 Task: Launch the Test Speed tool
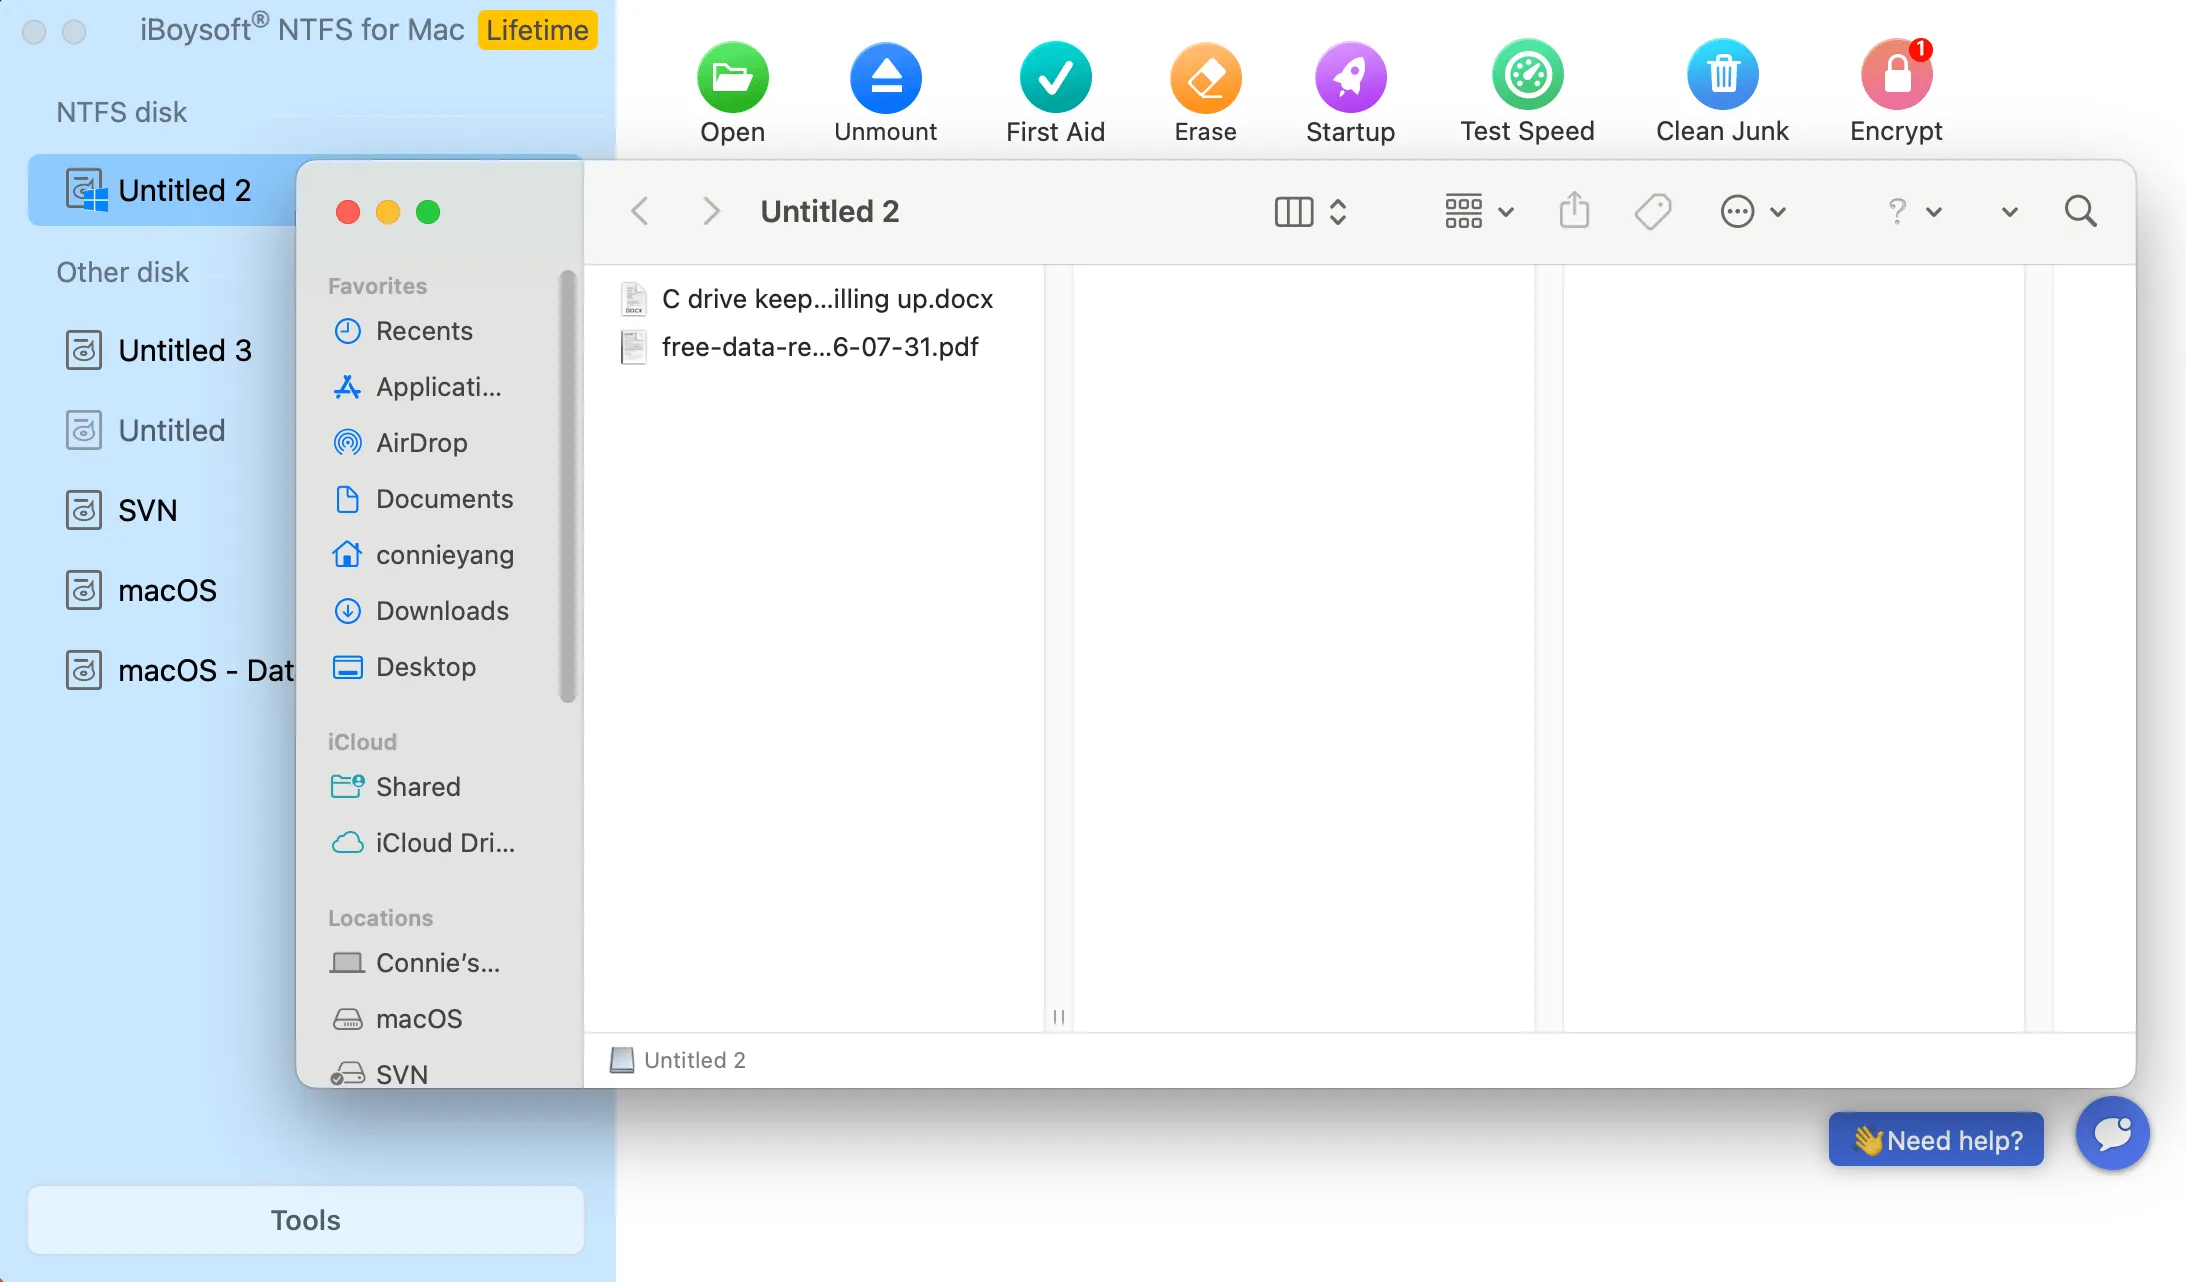tap(1527, 75)
